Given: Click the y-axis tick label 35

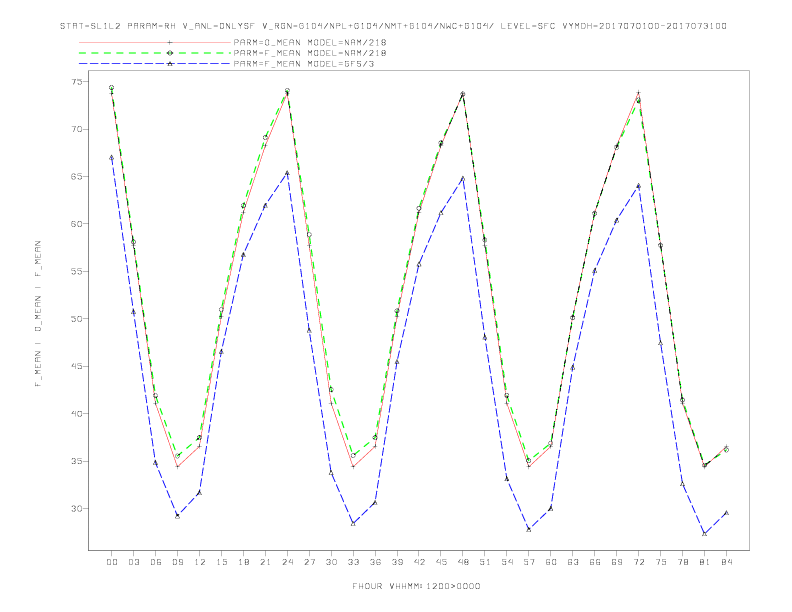Looking at the screenshot, I should tap(76, 461).
